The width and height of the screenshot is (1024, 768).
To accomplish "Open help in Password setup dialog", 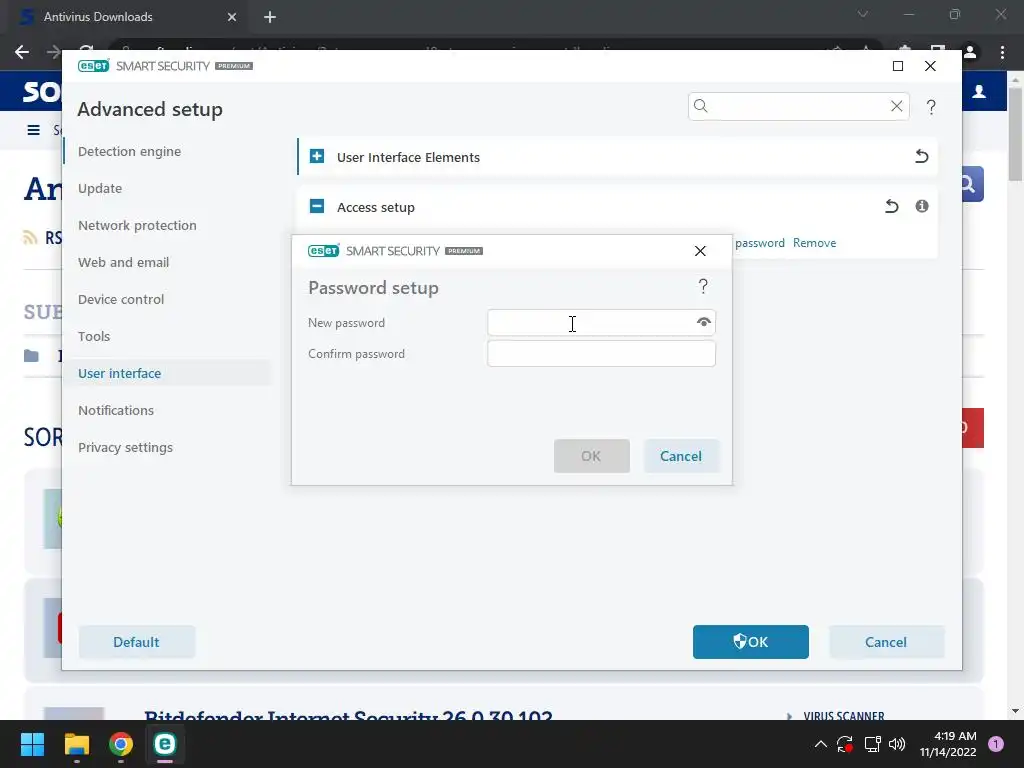I will coord(703,286).
